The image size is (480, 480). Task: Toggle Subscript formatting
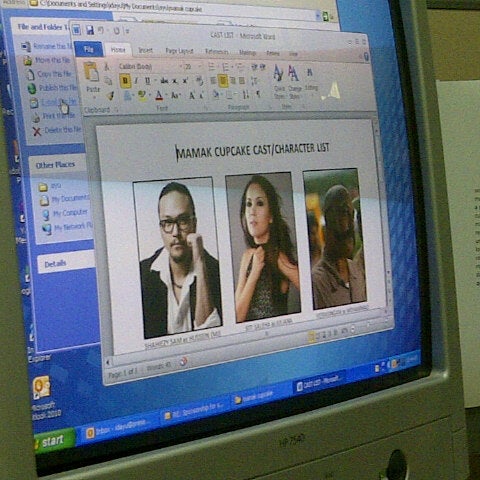click(x=175, y=81)
